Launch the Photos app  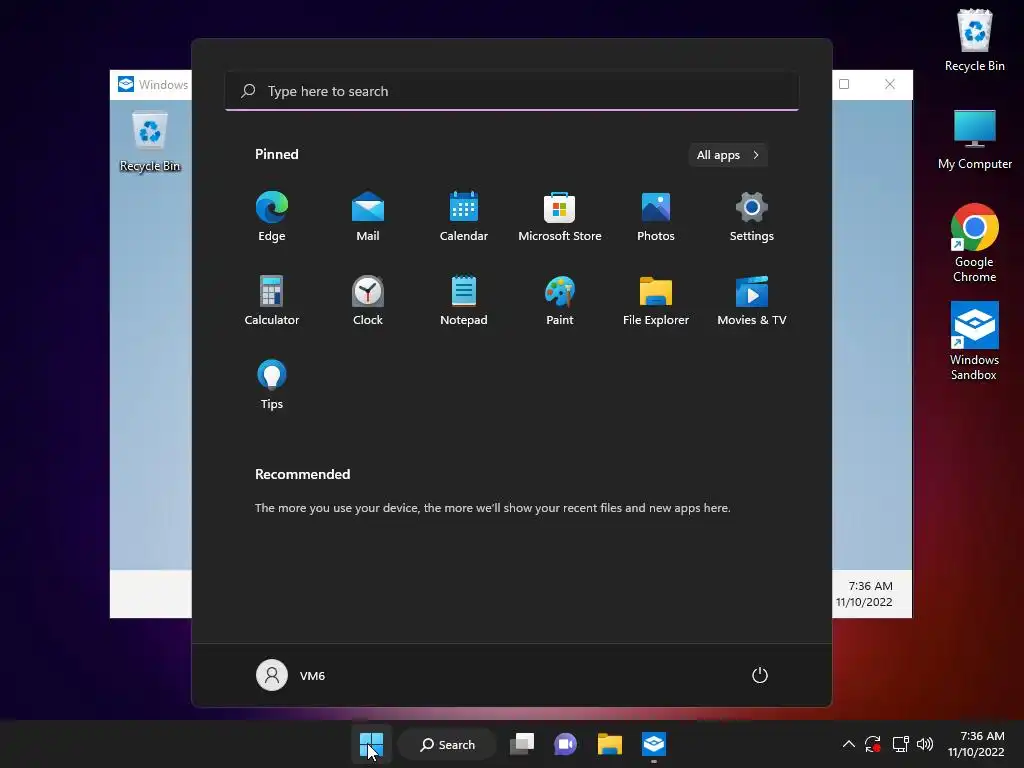(x=656, y=217)
